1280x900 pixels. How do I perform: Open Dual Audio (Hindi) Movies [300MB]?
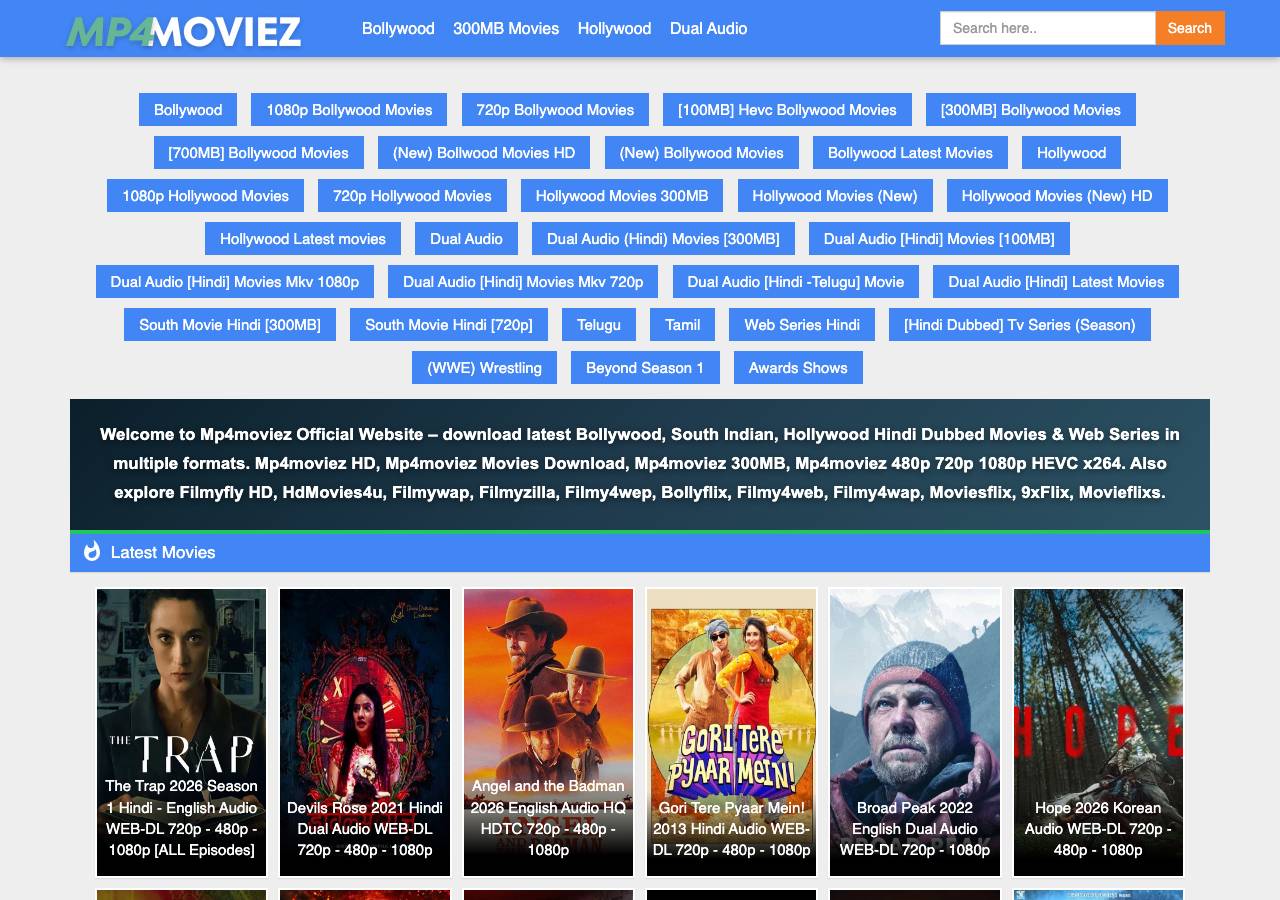(663, 239)
